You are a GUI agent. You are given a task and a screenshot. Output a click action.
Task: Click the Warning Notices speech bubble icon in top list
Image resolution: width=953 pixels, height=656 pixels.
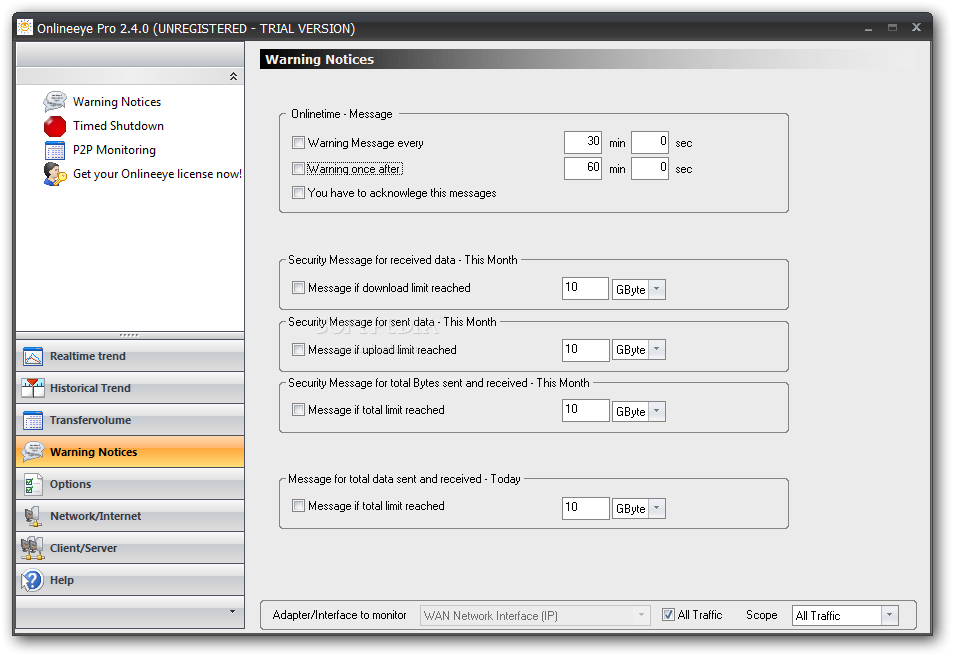[55, 102]
